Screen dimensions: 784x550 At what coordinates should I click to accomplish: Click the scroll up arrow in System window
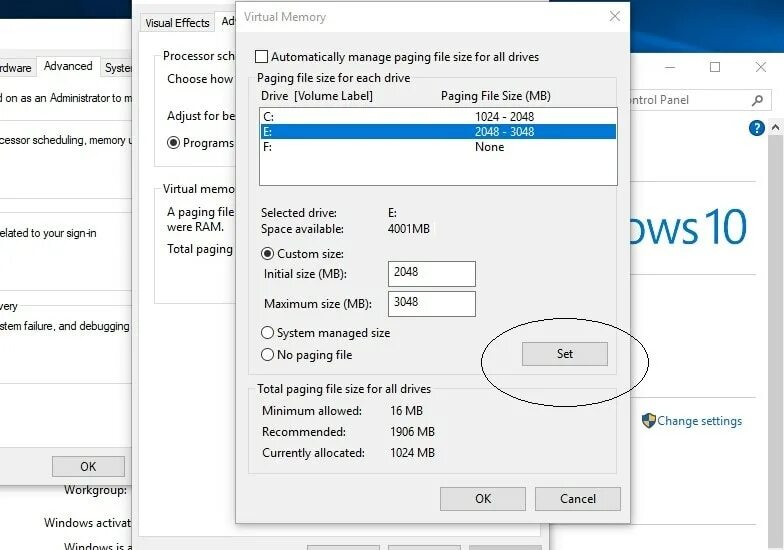(775, 128)
